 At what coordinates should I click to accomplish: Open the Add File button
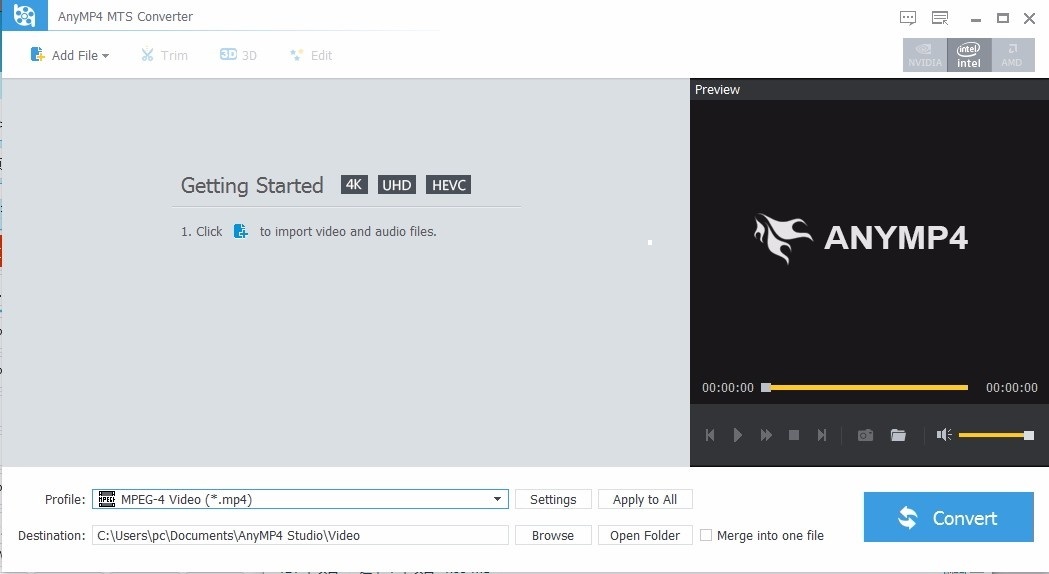click(69, 56)
